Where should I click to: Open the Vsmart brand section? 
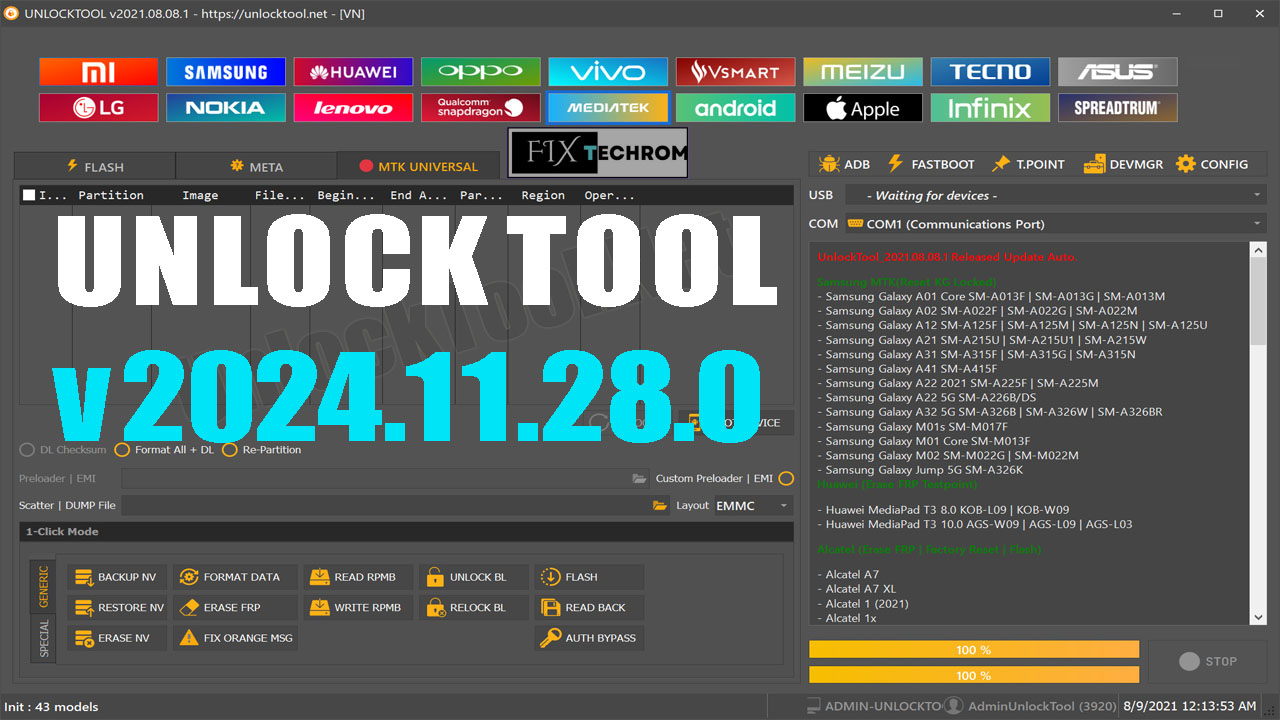click(x=735, y=71)
